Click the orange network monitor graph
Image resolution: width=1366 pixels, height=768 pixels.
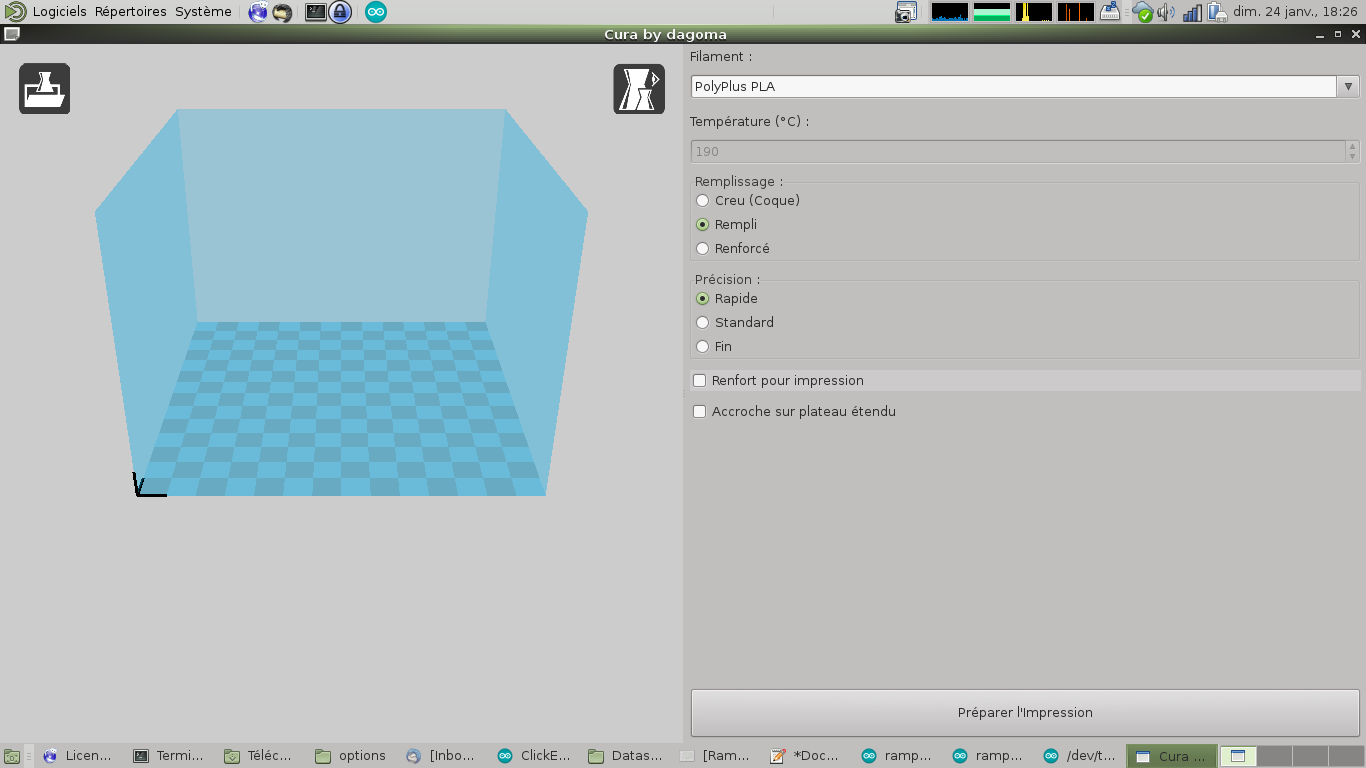(x=1076, y=12)
